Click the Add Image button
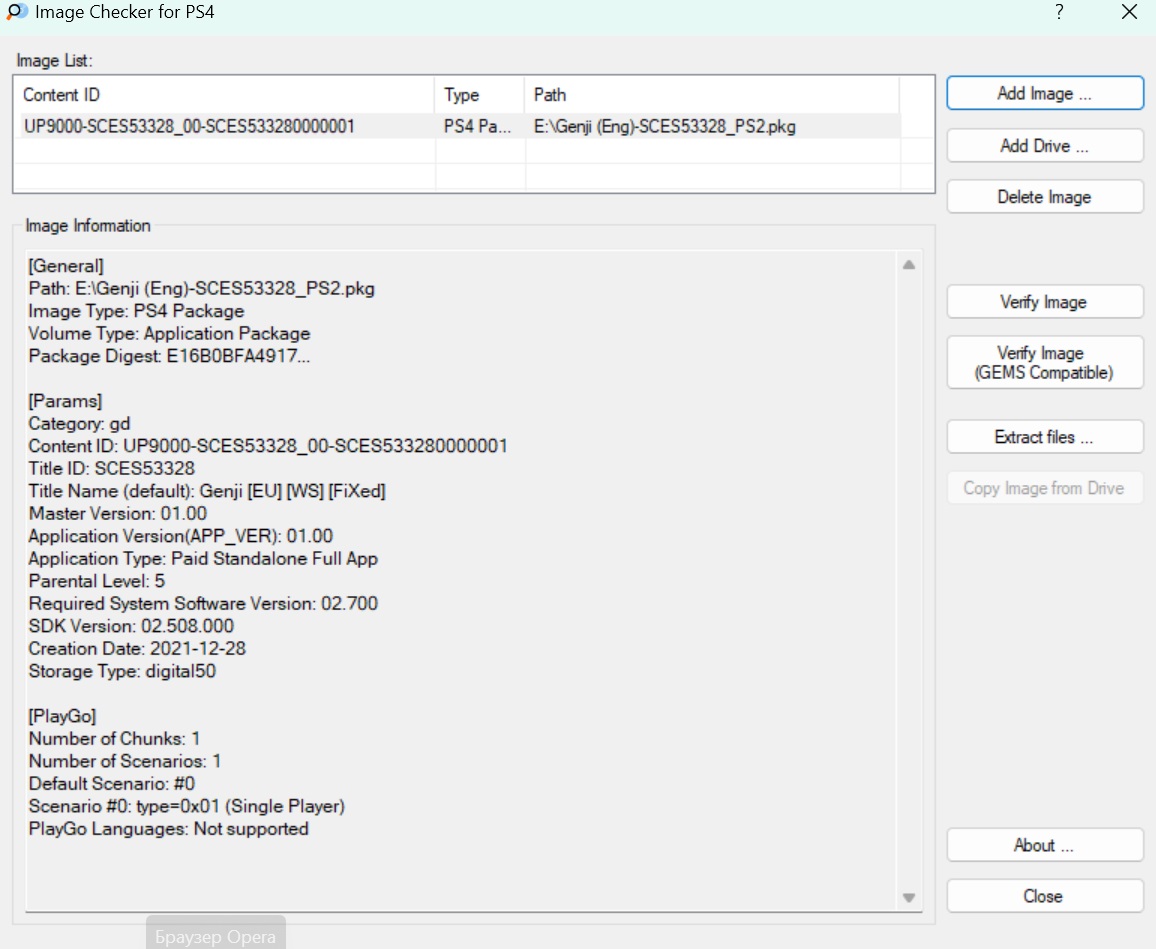This screenshot has width=1156, height=949. [1045, 94]
